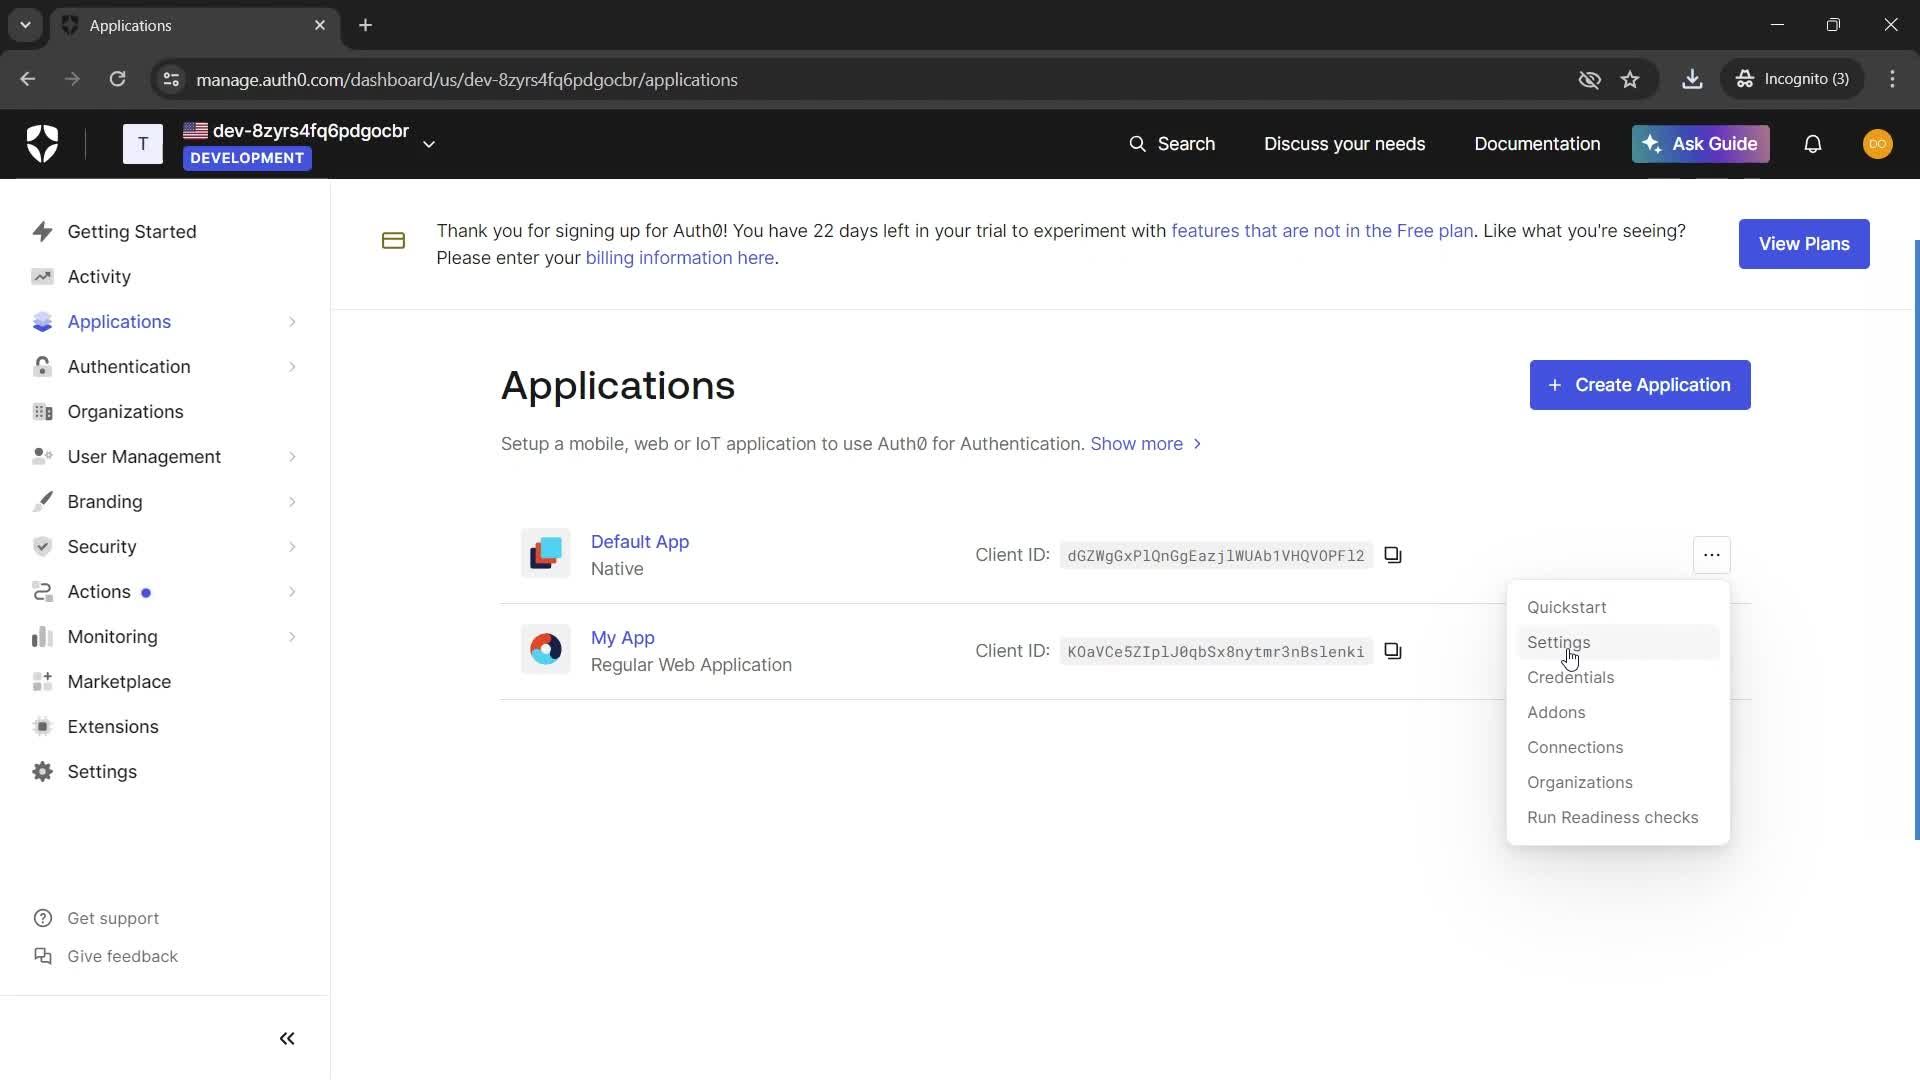This screenshot has height=1080, width=1920.
Task: Click the Create Application button
Action: (x=1640, y=385)
